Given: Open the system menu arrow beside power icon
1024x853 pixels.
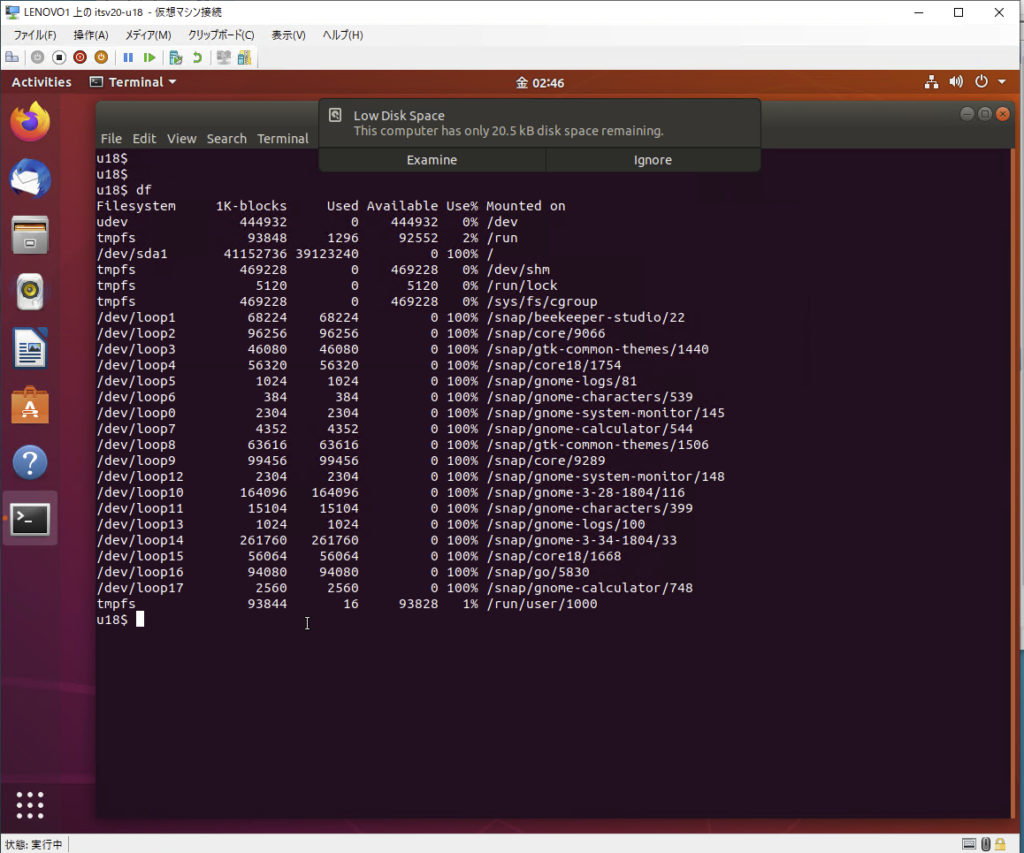Looking at the screenshot, I should click(1001, 82).
